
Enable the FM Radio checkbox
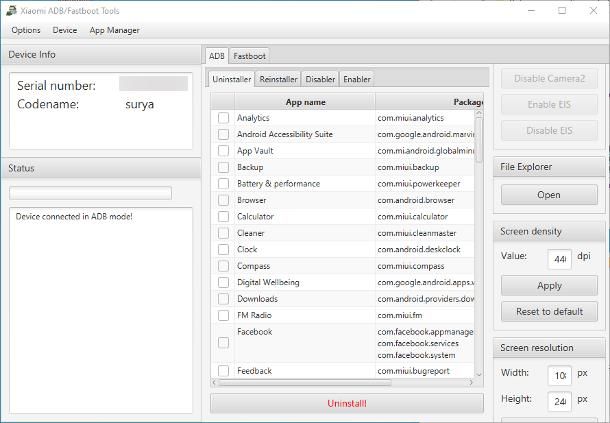(223, 315)
